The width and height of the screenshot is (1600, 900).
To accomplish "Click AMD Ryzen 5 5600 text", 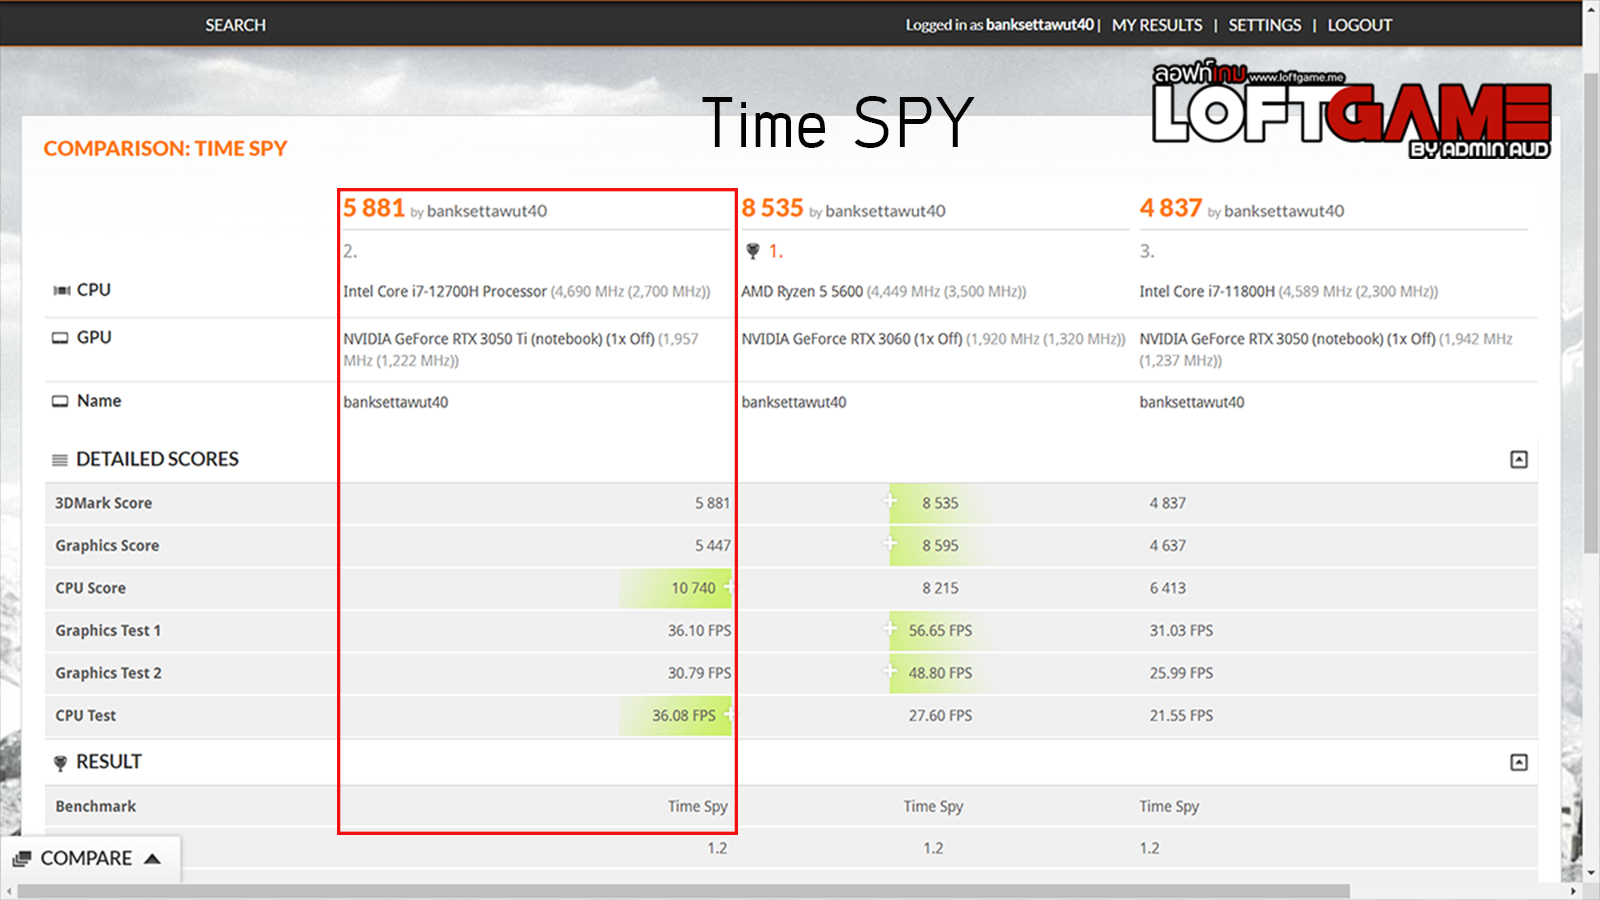I will (x=802, y=292).
